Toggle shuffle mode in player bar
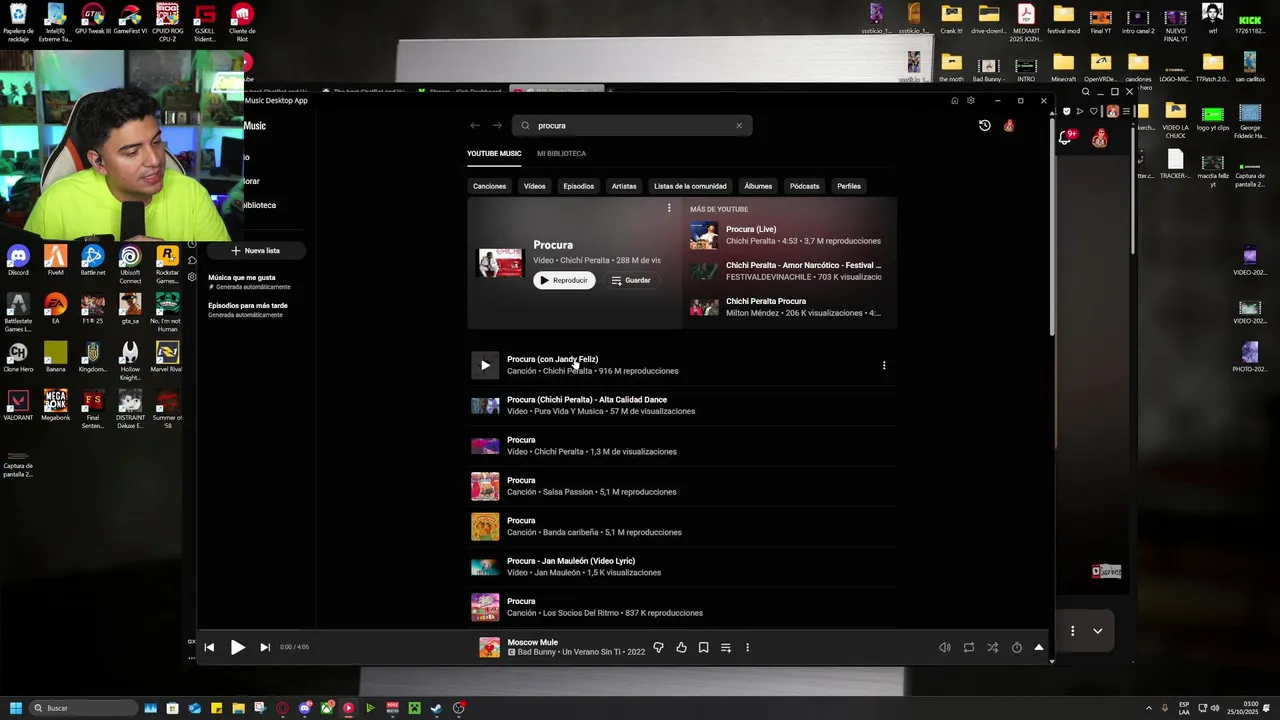 click(x=992, y=648)
